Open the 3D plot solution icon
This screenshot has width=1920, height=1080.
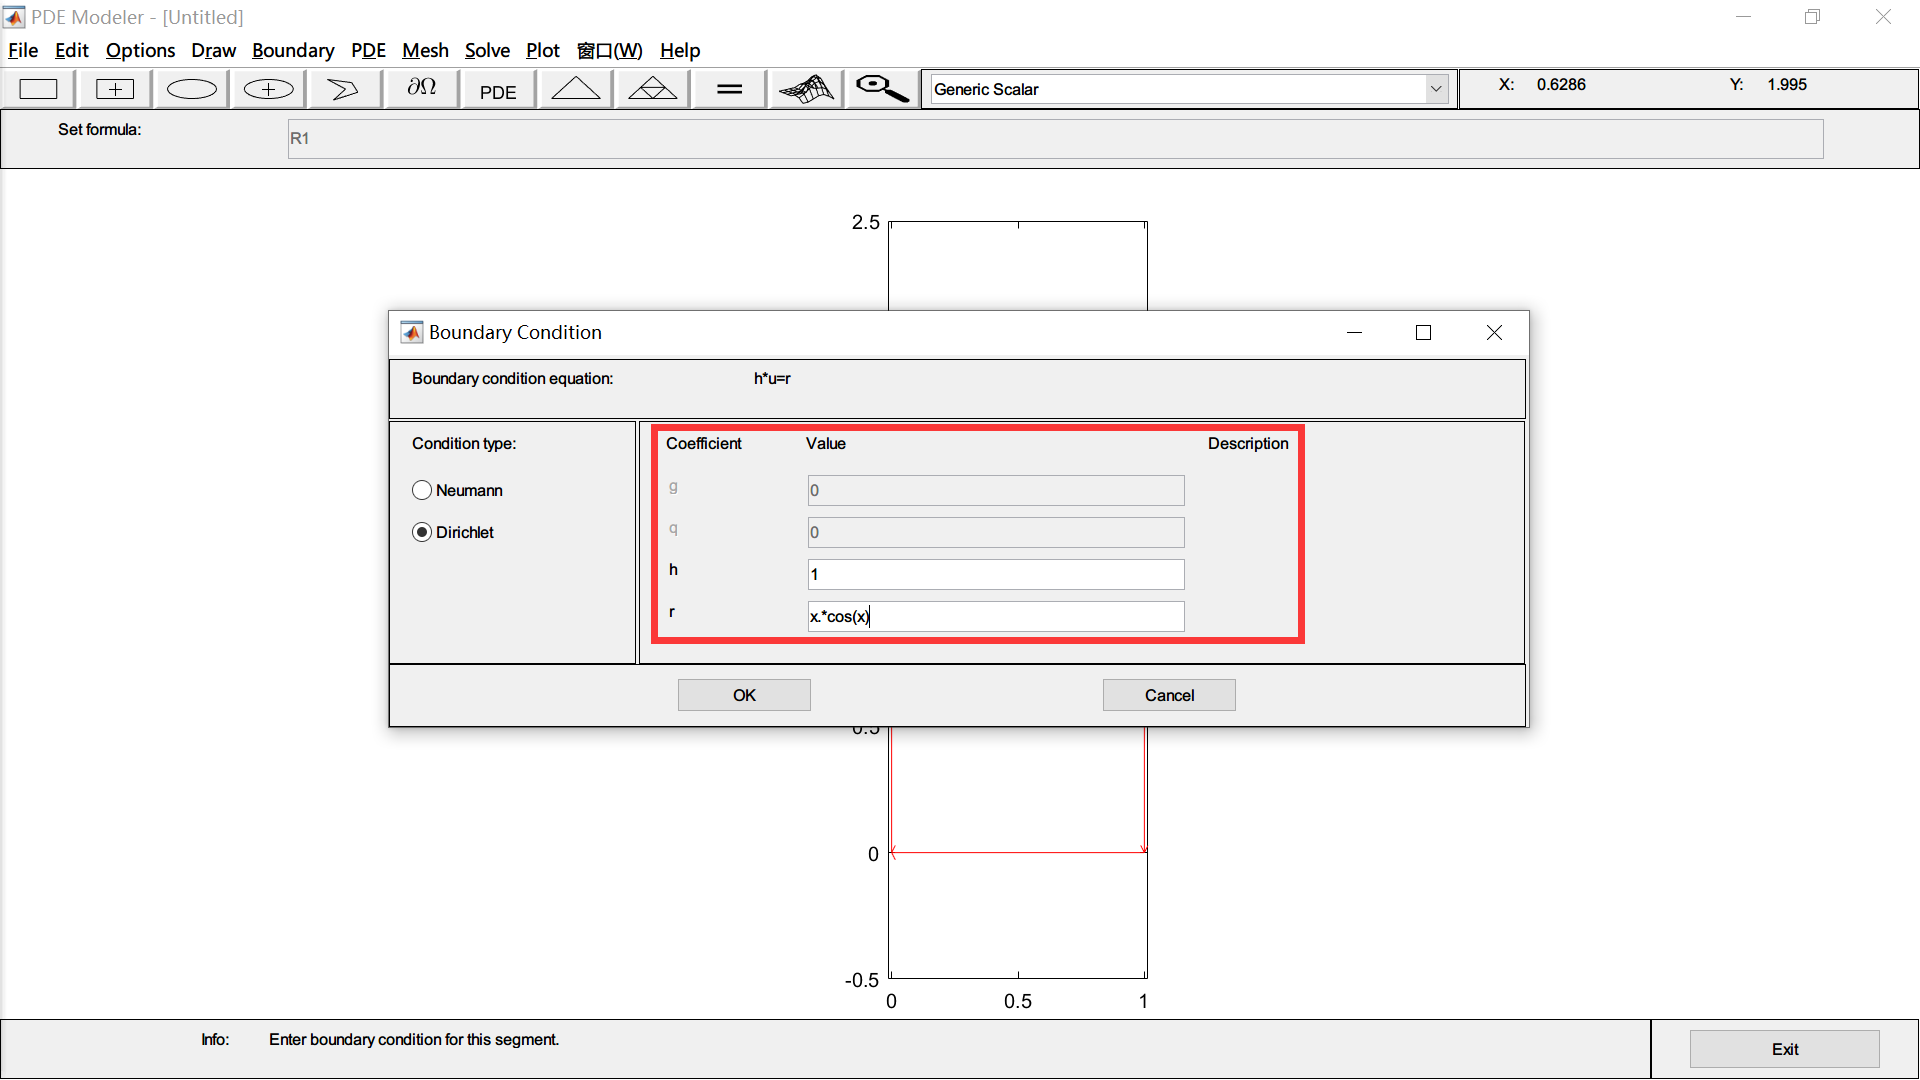point(805,88)
